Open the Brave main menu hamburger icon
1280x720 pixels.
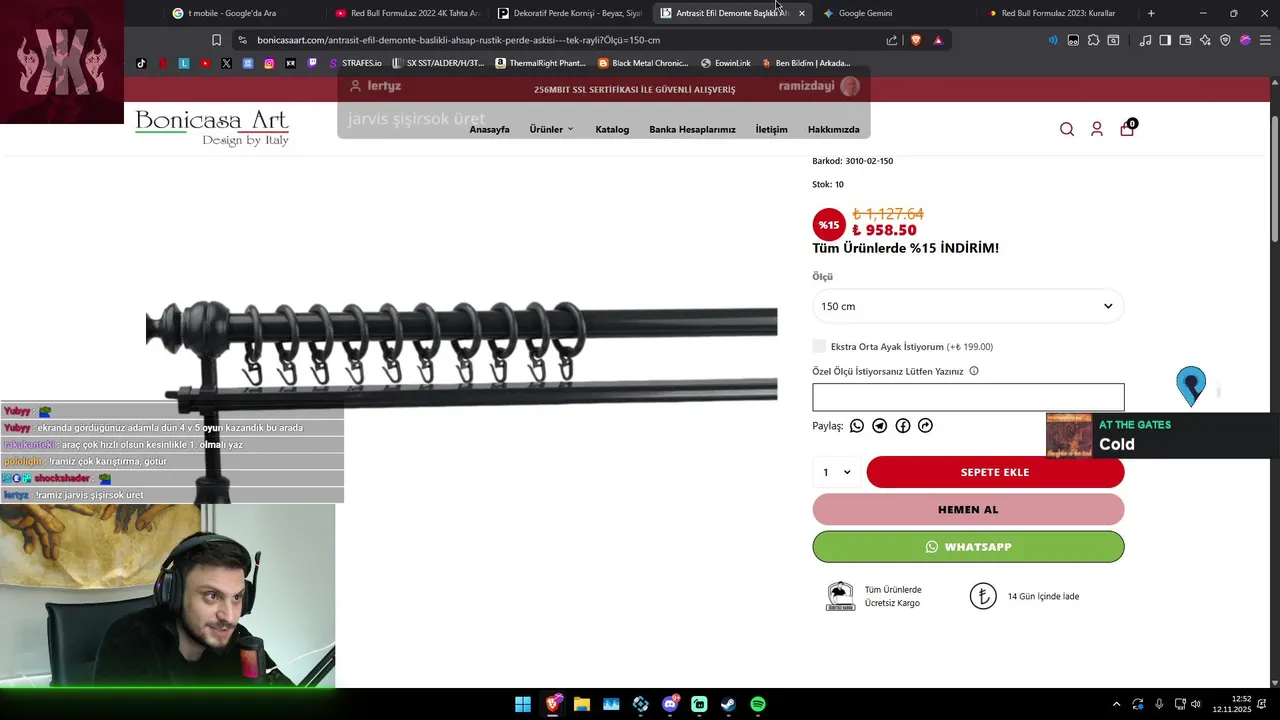coord(1265,40)
